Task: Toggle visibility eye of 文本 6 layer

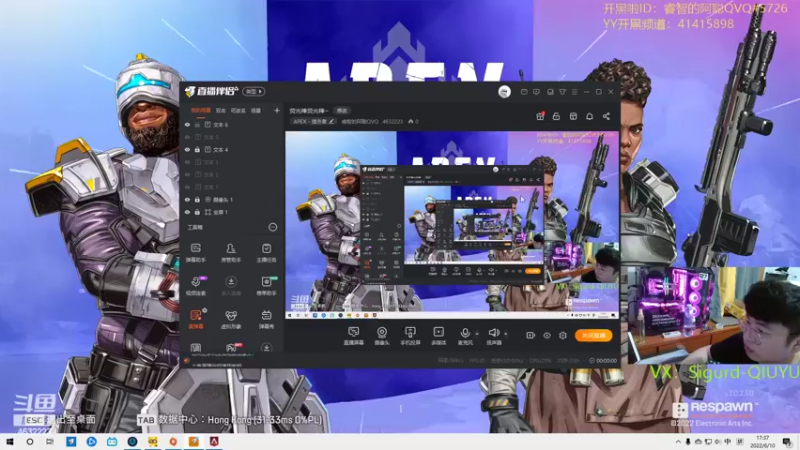Action: pos(187,124)
